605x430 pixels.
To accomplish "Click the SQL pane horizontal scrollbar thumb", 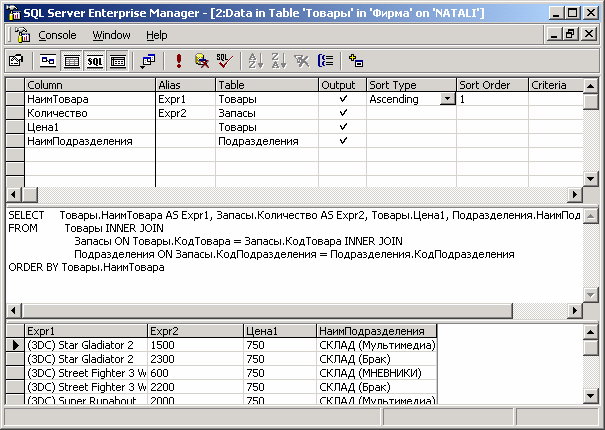I will pos(267,310).
